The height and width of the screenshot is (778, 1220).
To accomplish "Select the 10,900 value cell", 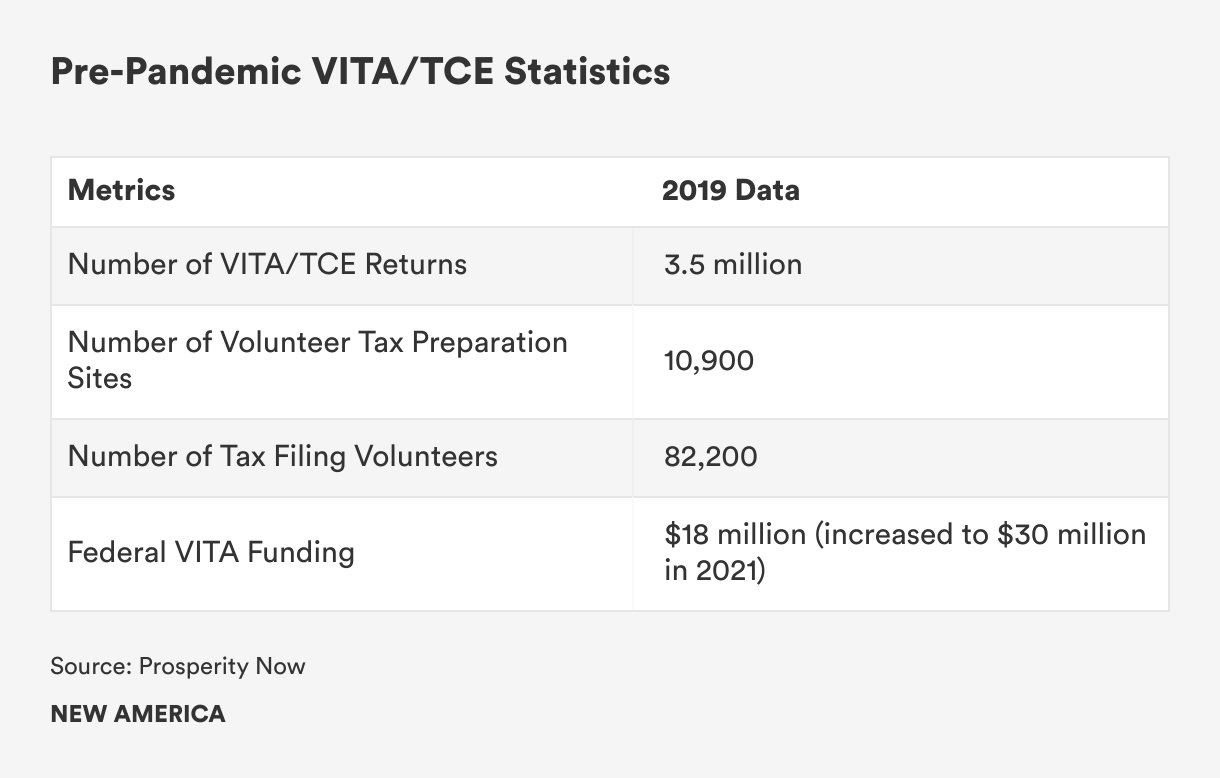I will point(708,360).
